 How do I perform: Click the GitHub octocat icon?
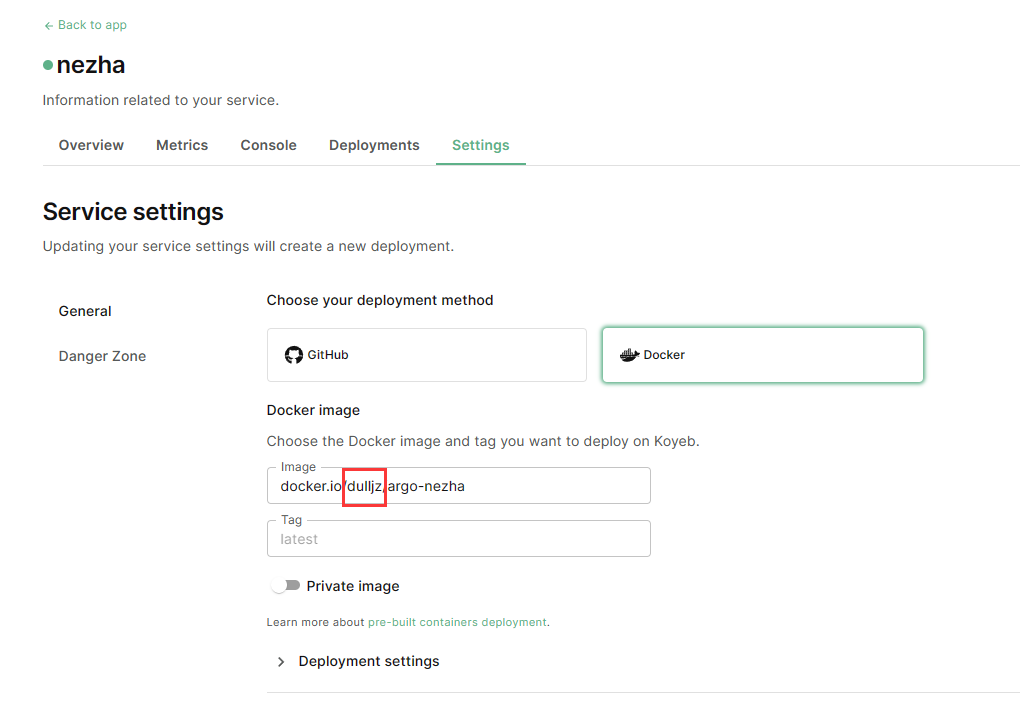coord(293,355)
